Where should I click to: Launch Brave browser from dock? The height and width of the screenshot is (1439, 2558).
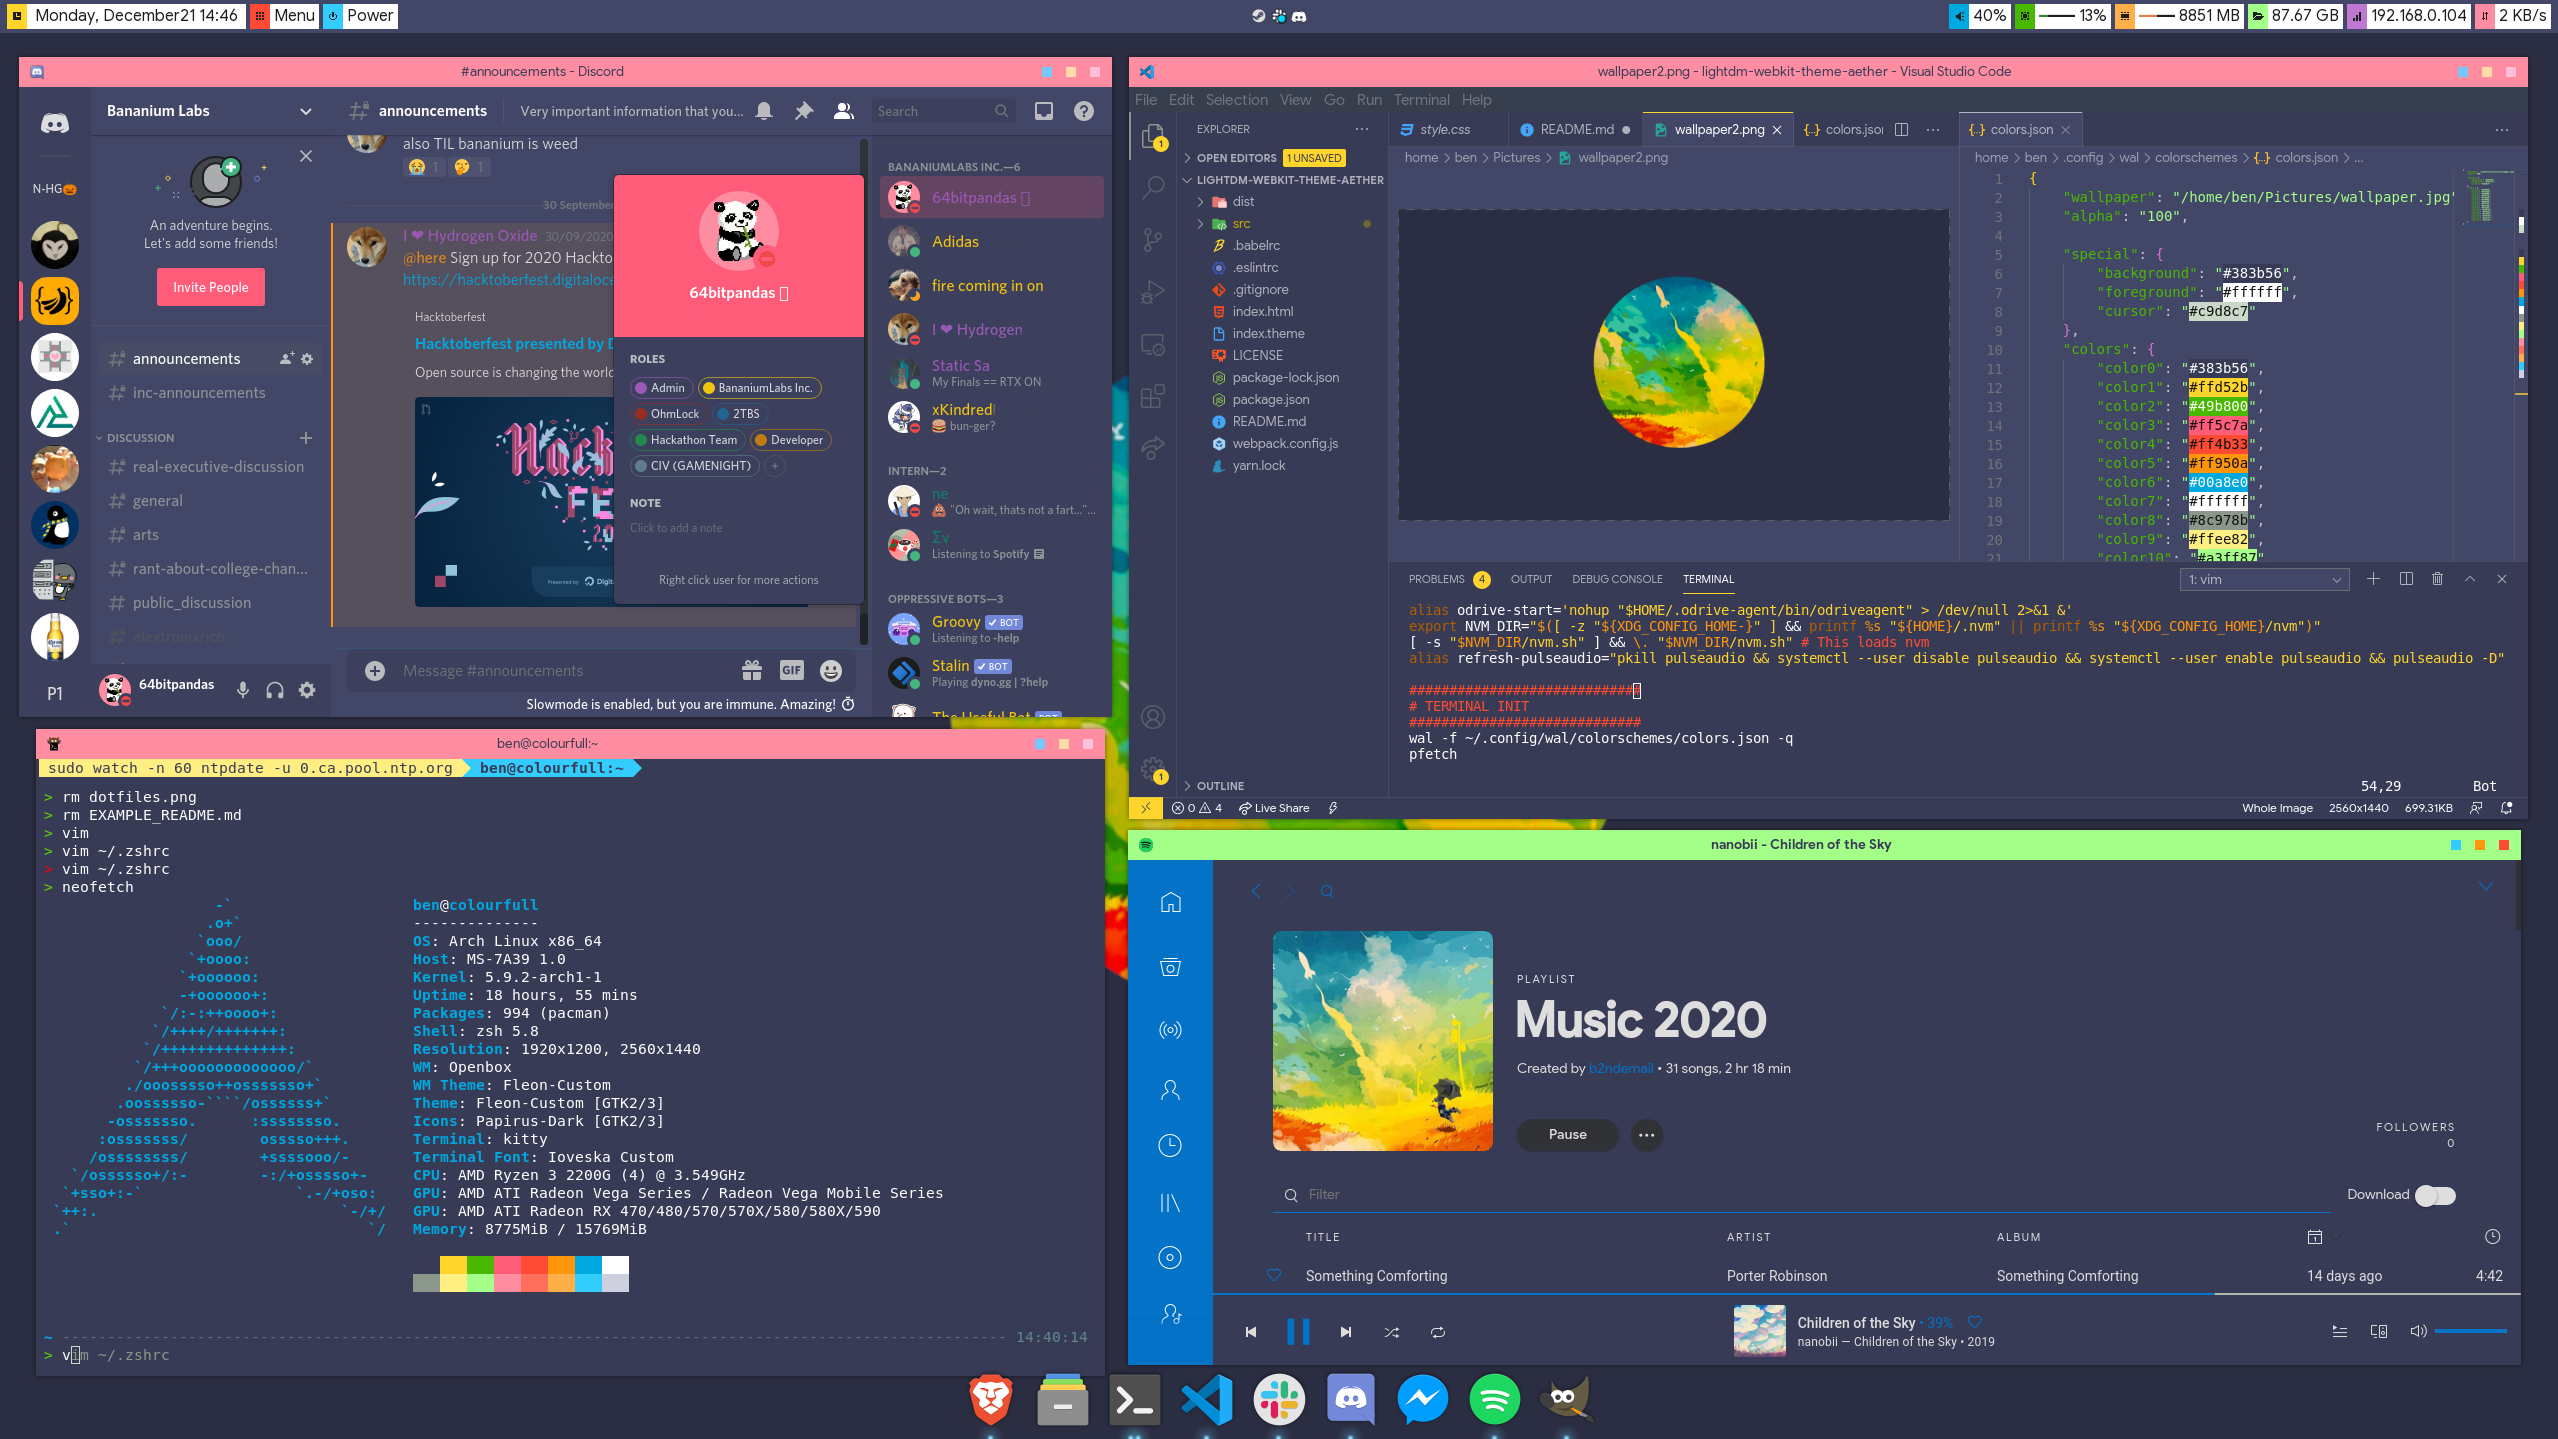(991, 1399)
